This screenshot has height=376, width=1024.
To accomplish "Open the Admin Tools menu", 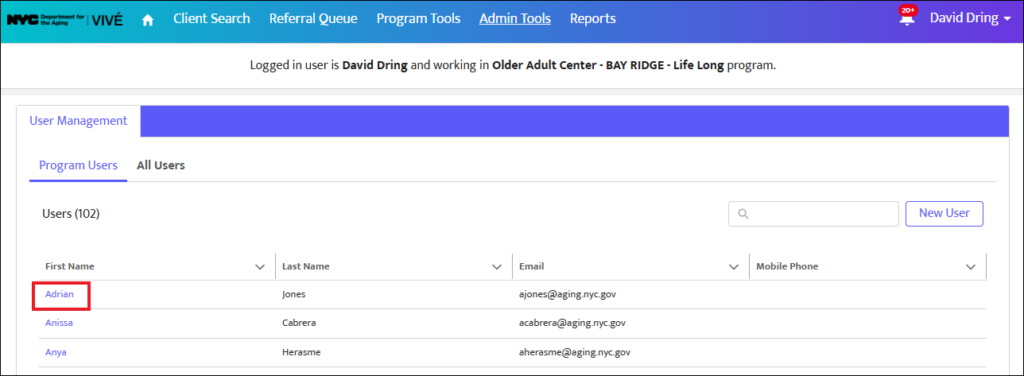I will point(515,18).
